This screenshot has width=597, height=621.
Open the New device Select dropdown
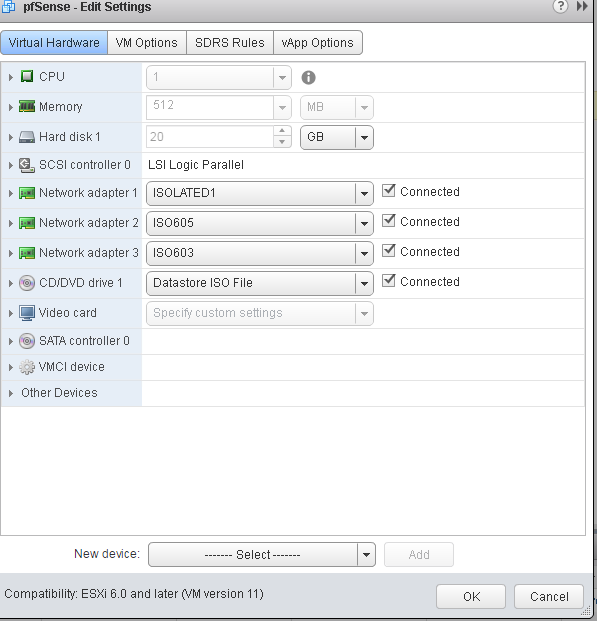(x=261, y=554)
